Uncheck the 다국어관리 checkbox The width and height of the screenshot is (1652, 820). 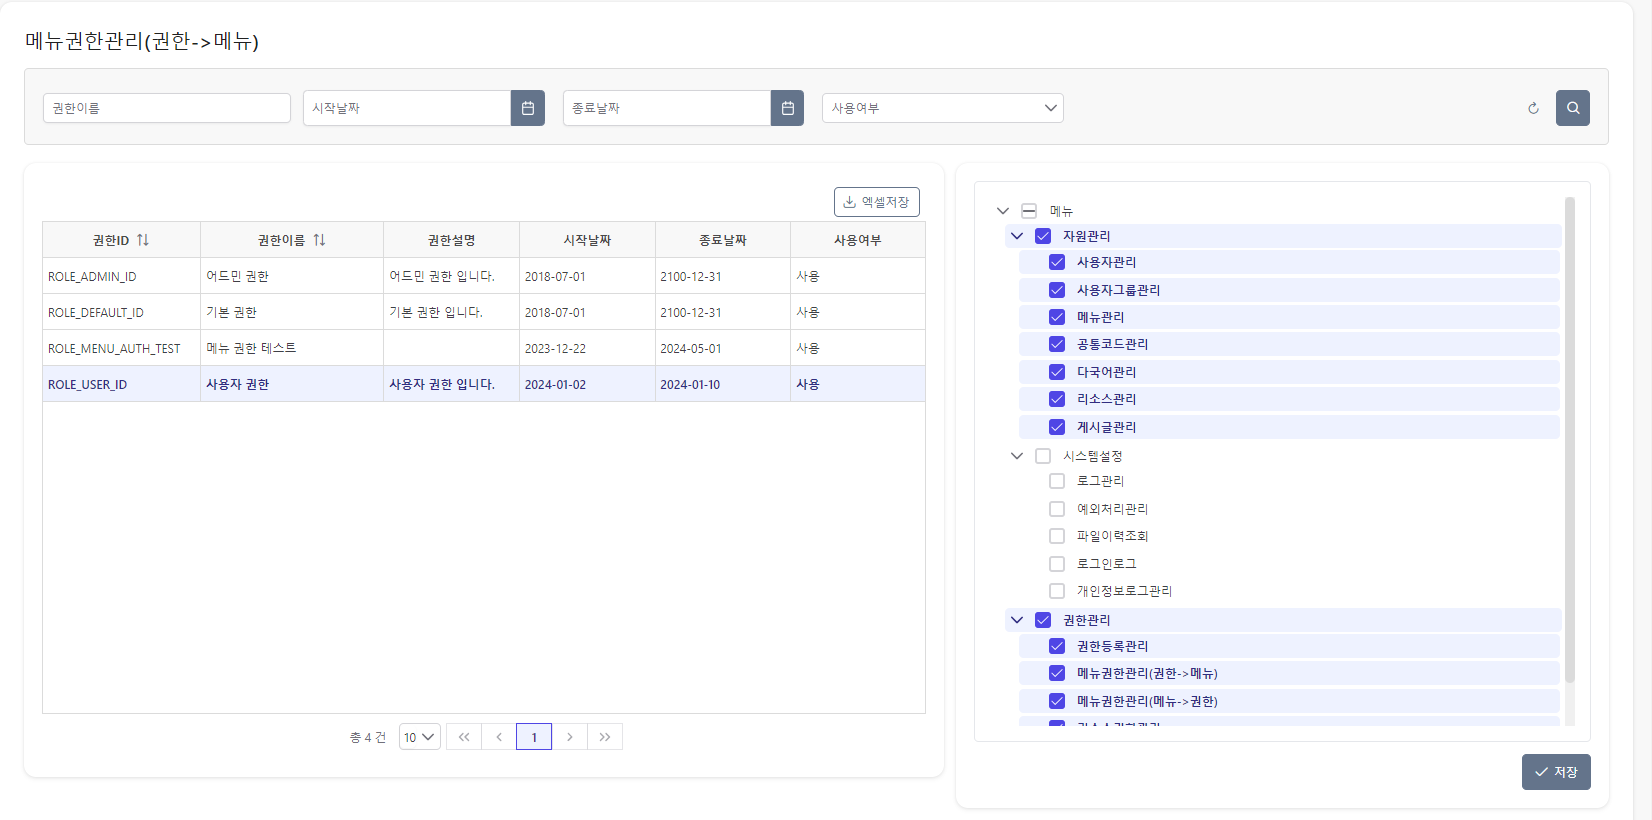pyautogui.click(x=1057, y=372)
